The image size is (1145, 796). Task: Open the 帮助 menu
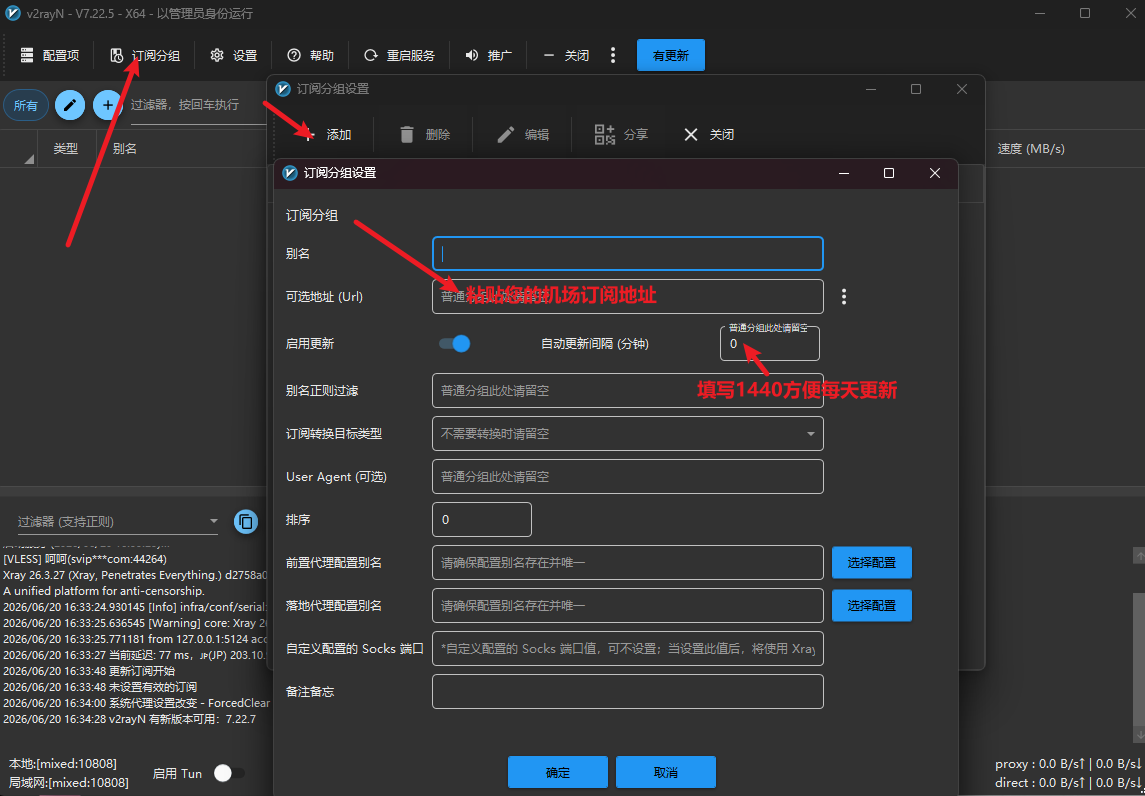tap(310, 56)
